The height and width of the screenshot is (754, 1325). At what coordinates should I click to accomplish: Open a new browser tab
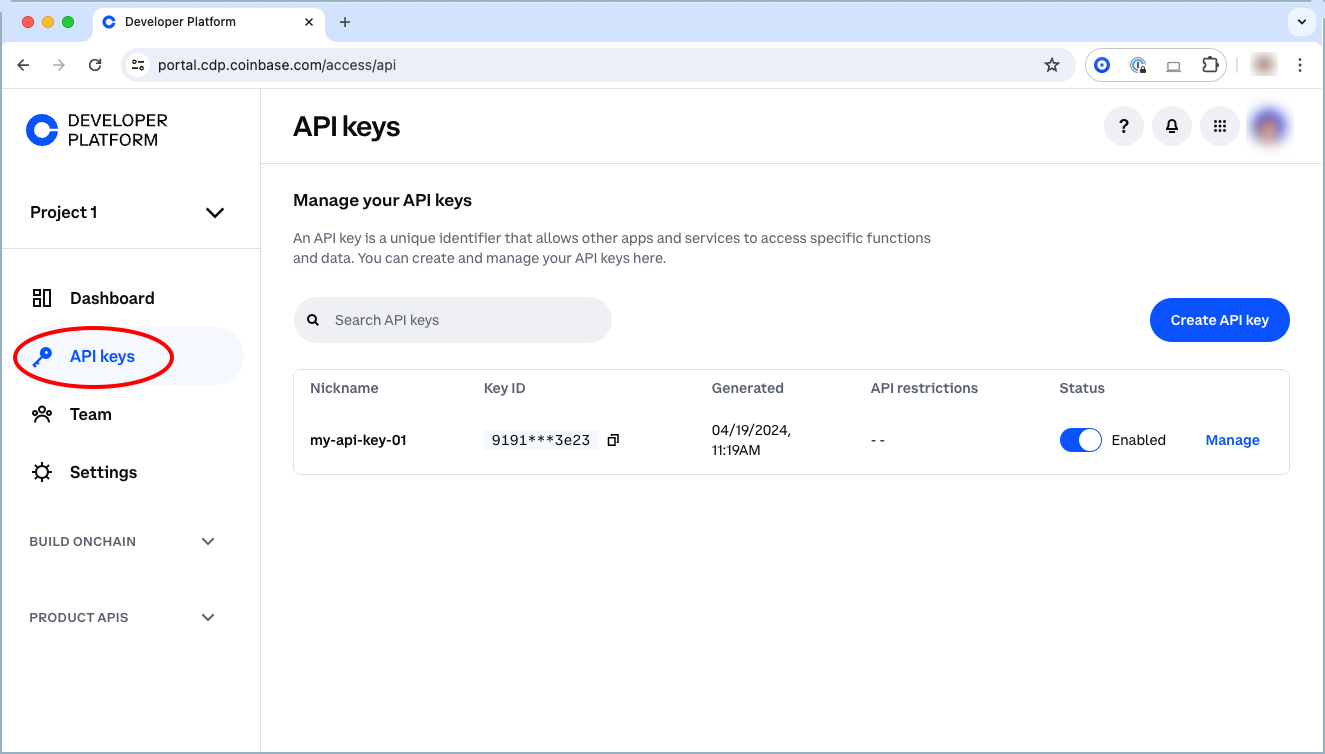point(345,22)
